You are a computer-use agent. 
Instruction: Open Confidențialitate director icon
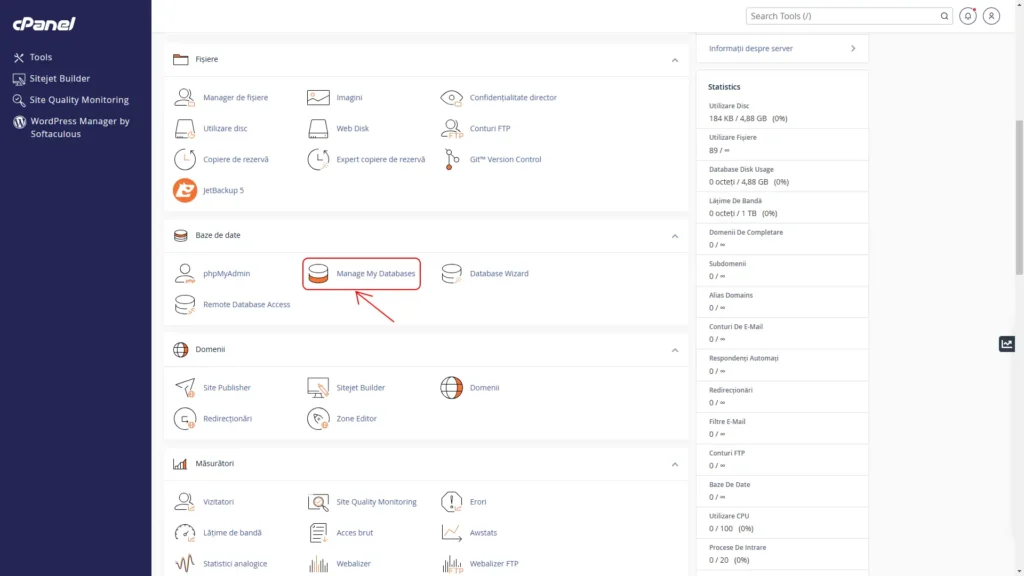click(451, 97)
